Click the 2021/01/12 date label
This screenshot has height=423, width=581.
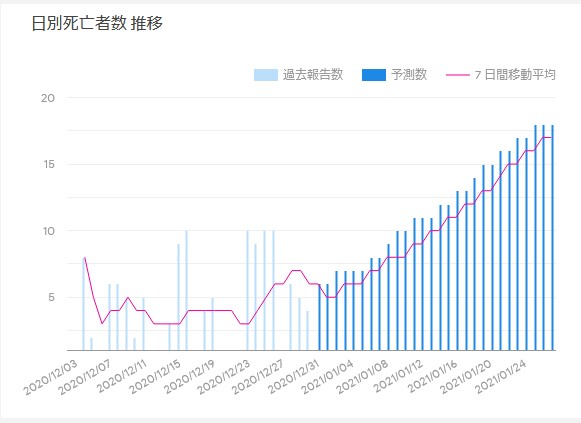tap(397, 377)
